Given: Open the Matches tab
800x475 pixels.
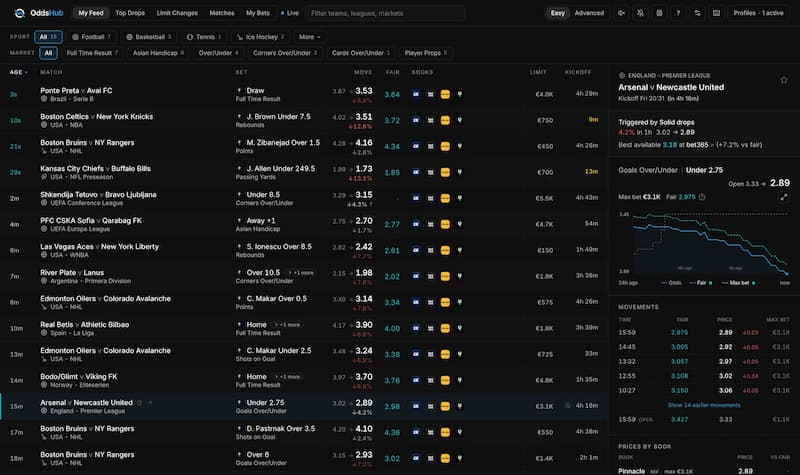Looking at the screenshot, I should coord(222,13).
